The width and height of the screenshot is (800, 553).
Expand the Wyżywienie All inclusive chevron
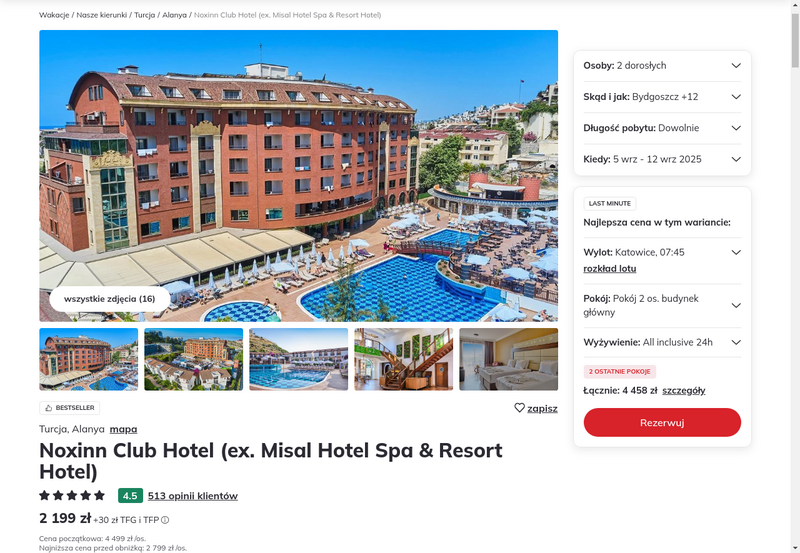[736, 342]
